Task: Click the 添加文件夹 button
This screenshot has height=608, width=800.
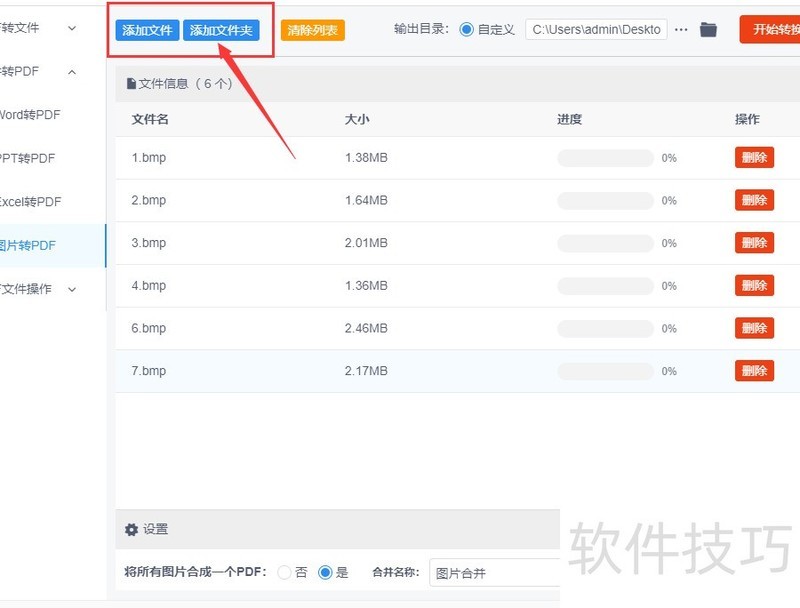Action: click(x=221, y=31)
